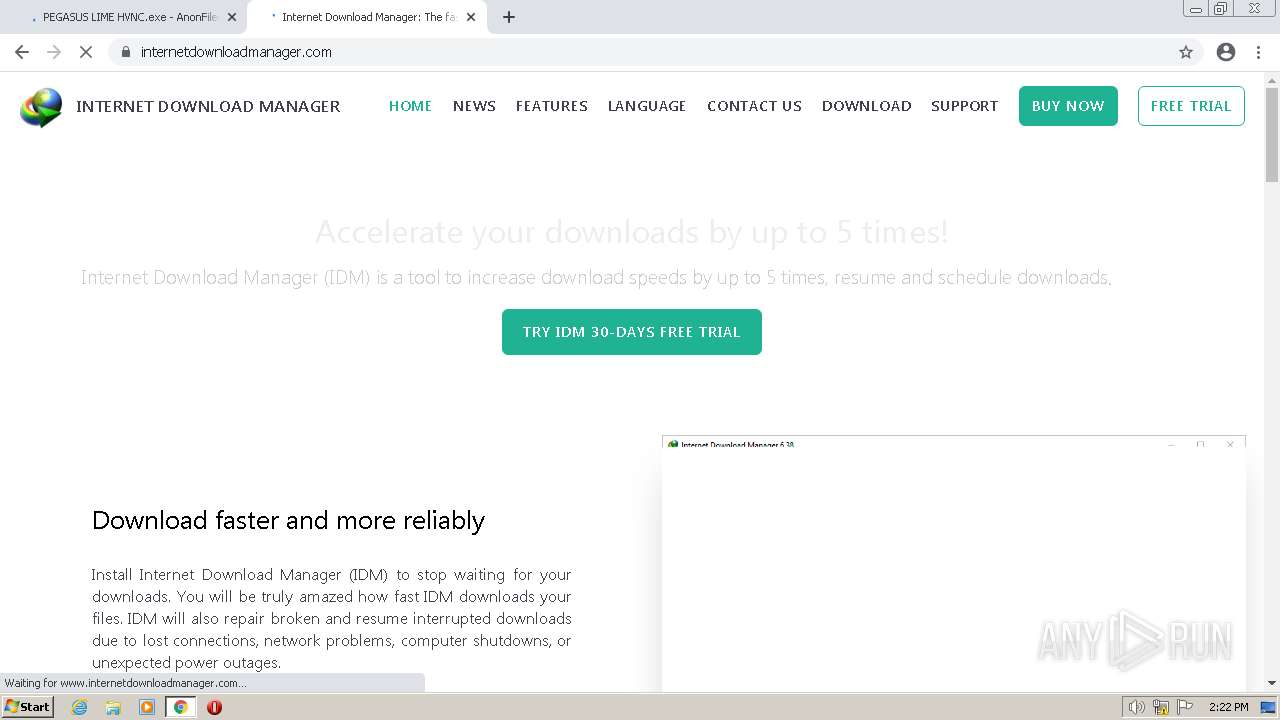Click the 'Download faster and more reliably' heading

click(x=288, y=520)
